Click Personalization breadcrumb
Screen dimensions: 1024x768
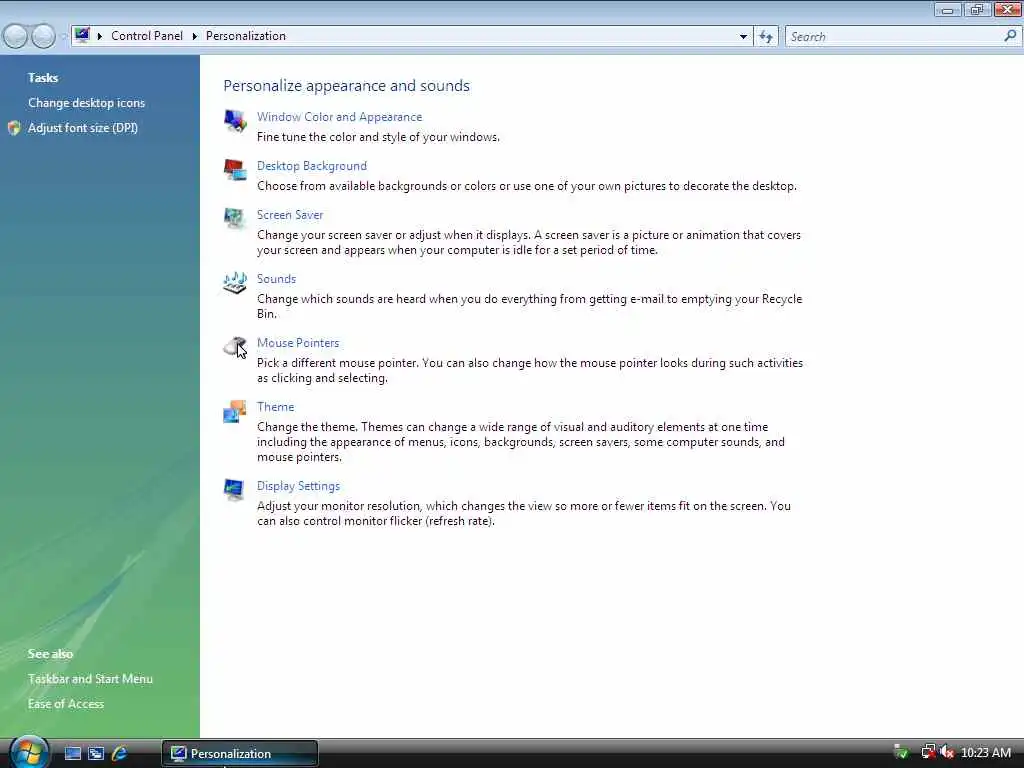(246, 36)
